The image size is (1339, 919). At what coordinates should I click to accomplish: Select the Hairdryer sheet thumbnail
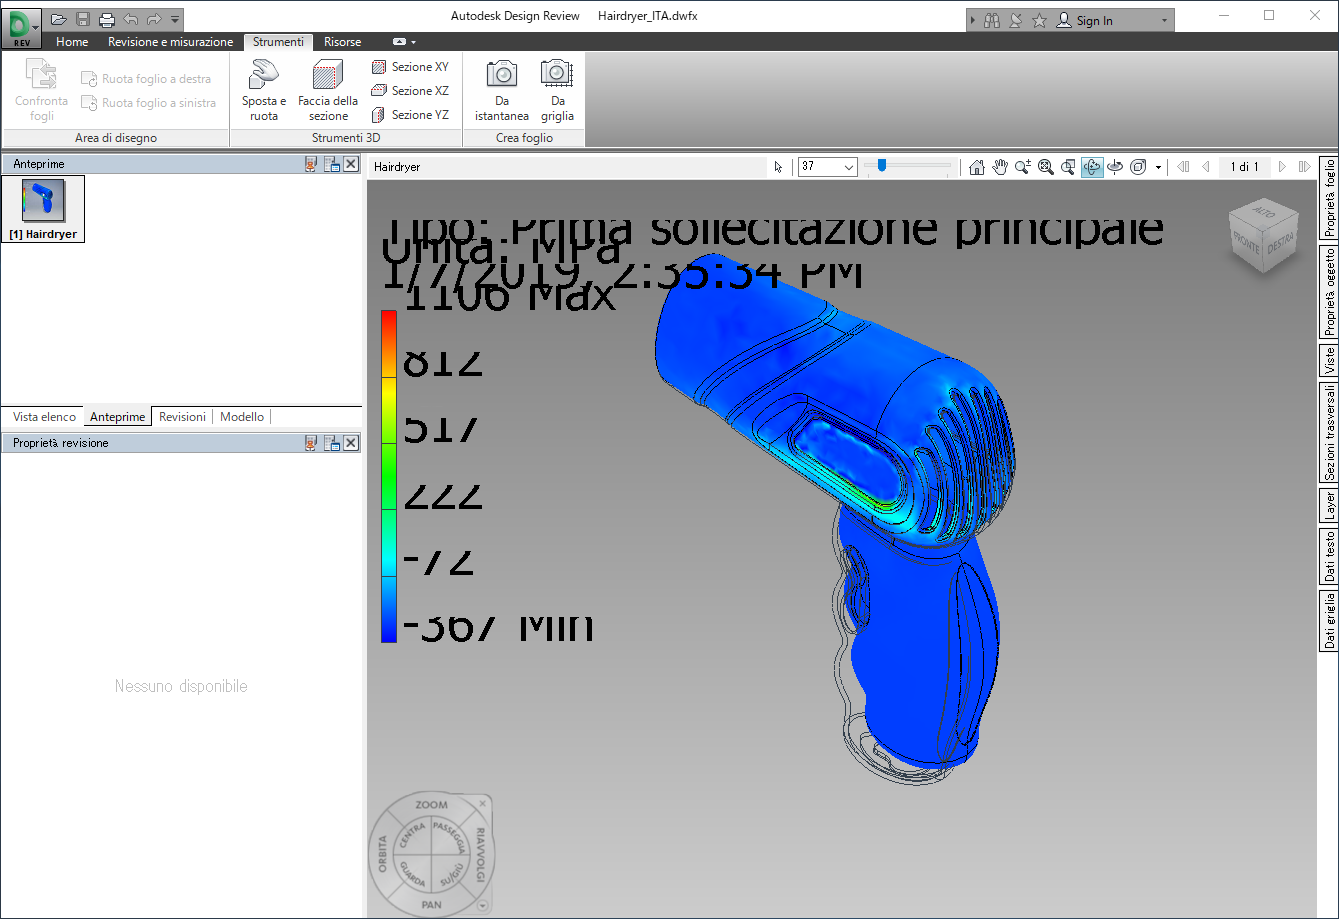pyautogui.click(x=43, y=208)
